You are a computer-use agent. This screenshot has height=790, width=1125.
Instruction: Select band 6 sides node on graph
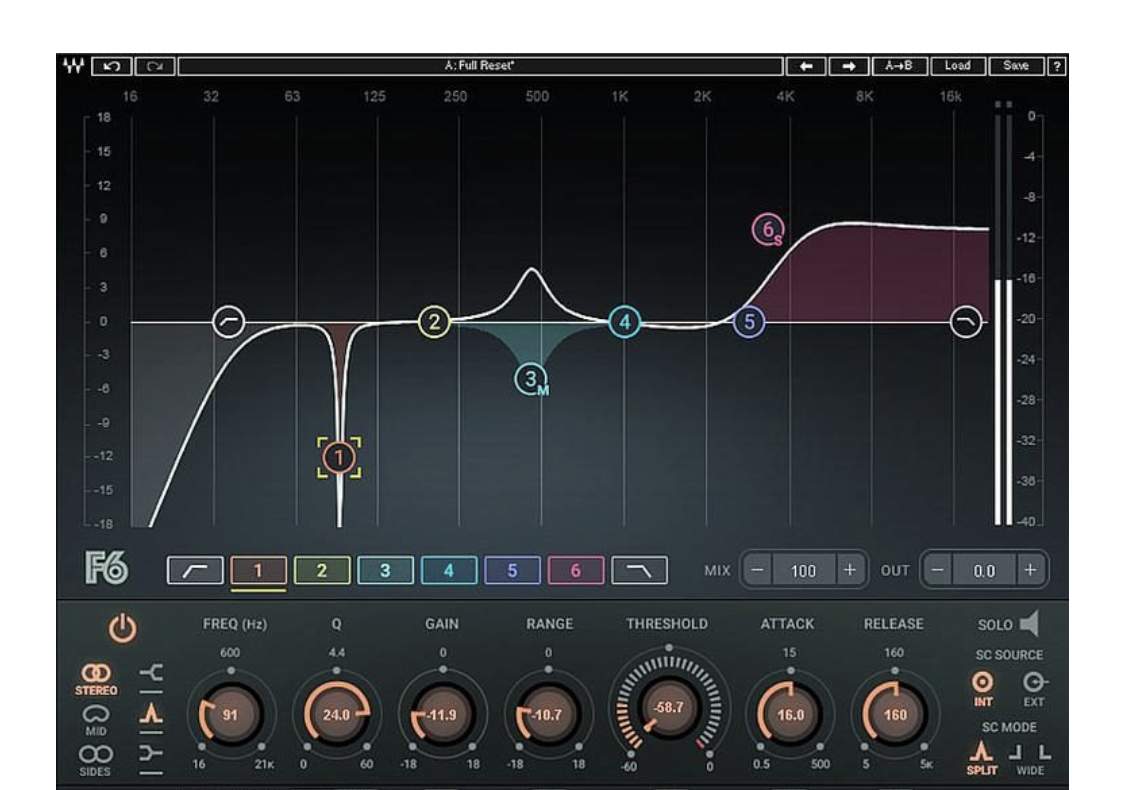(x=768, y=230)
